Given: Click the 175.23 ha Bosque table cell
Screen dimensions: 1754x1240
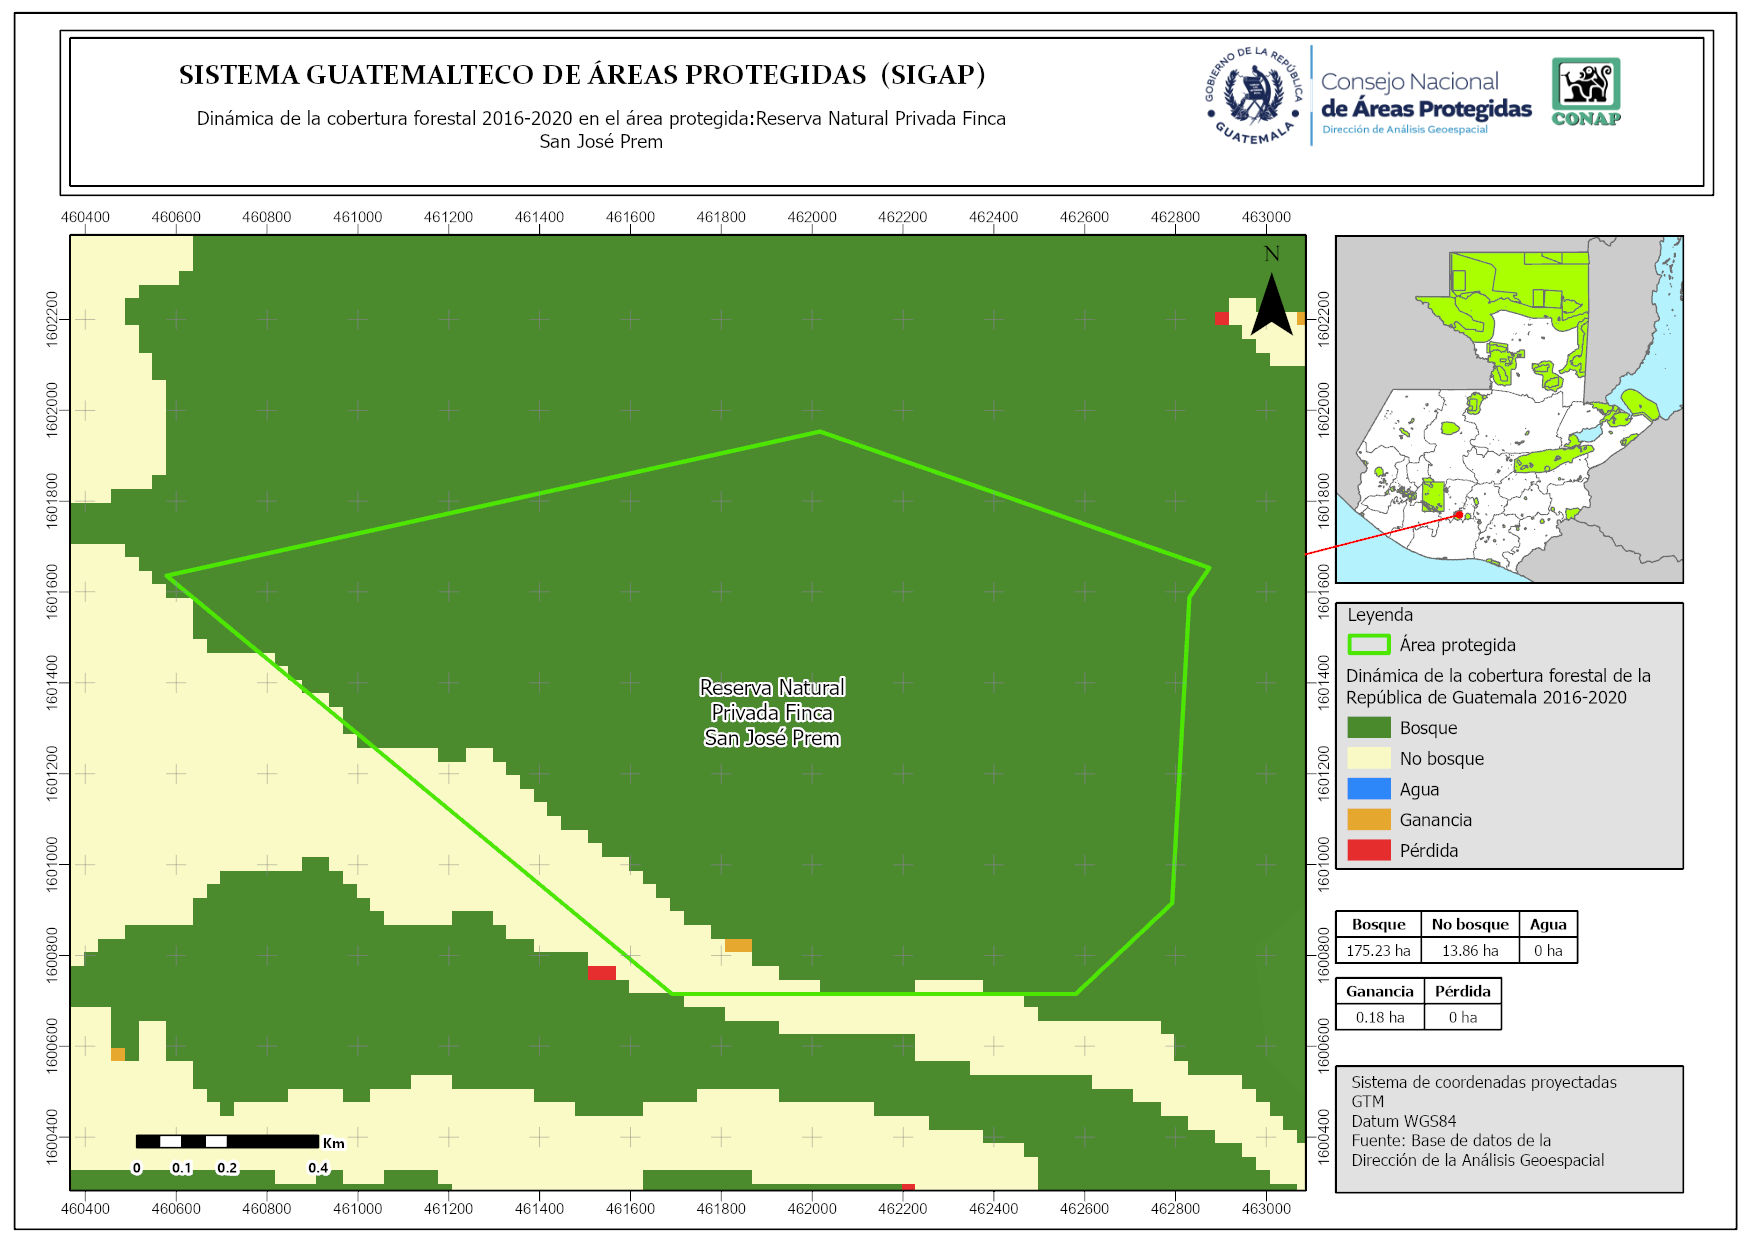Looking at the screenshot, I should (1378, 951).
